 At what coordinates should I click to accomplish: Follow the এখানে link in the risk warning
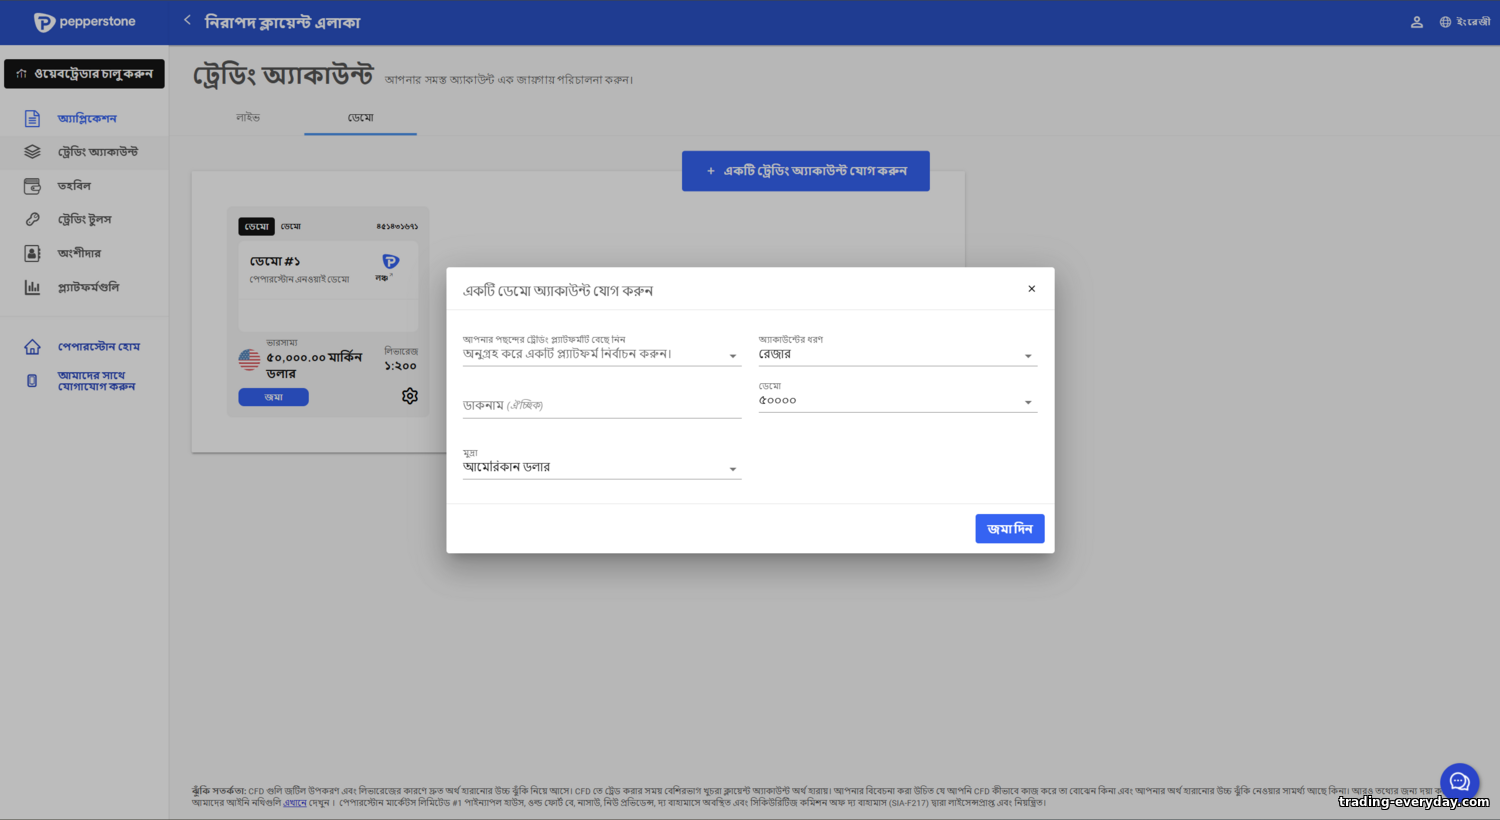[295, 803]
